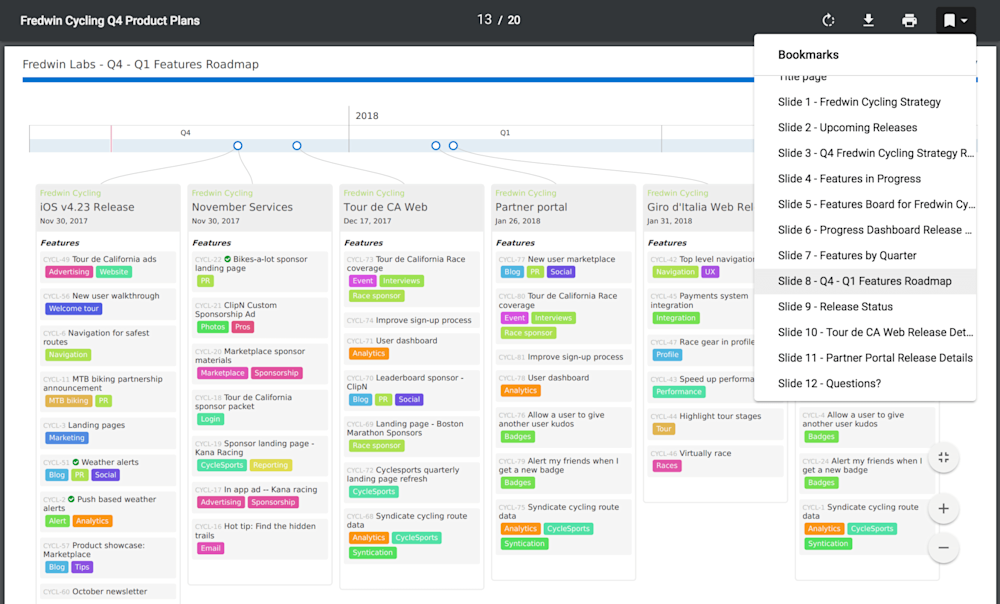Zoom in on the roadmap
This screenshot has height=604, width=1000.
pos(943,509)
